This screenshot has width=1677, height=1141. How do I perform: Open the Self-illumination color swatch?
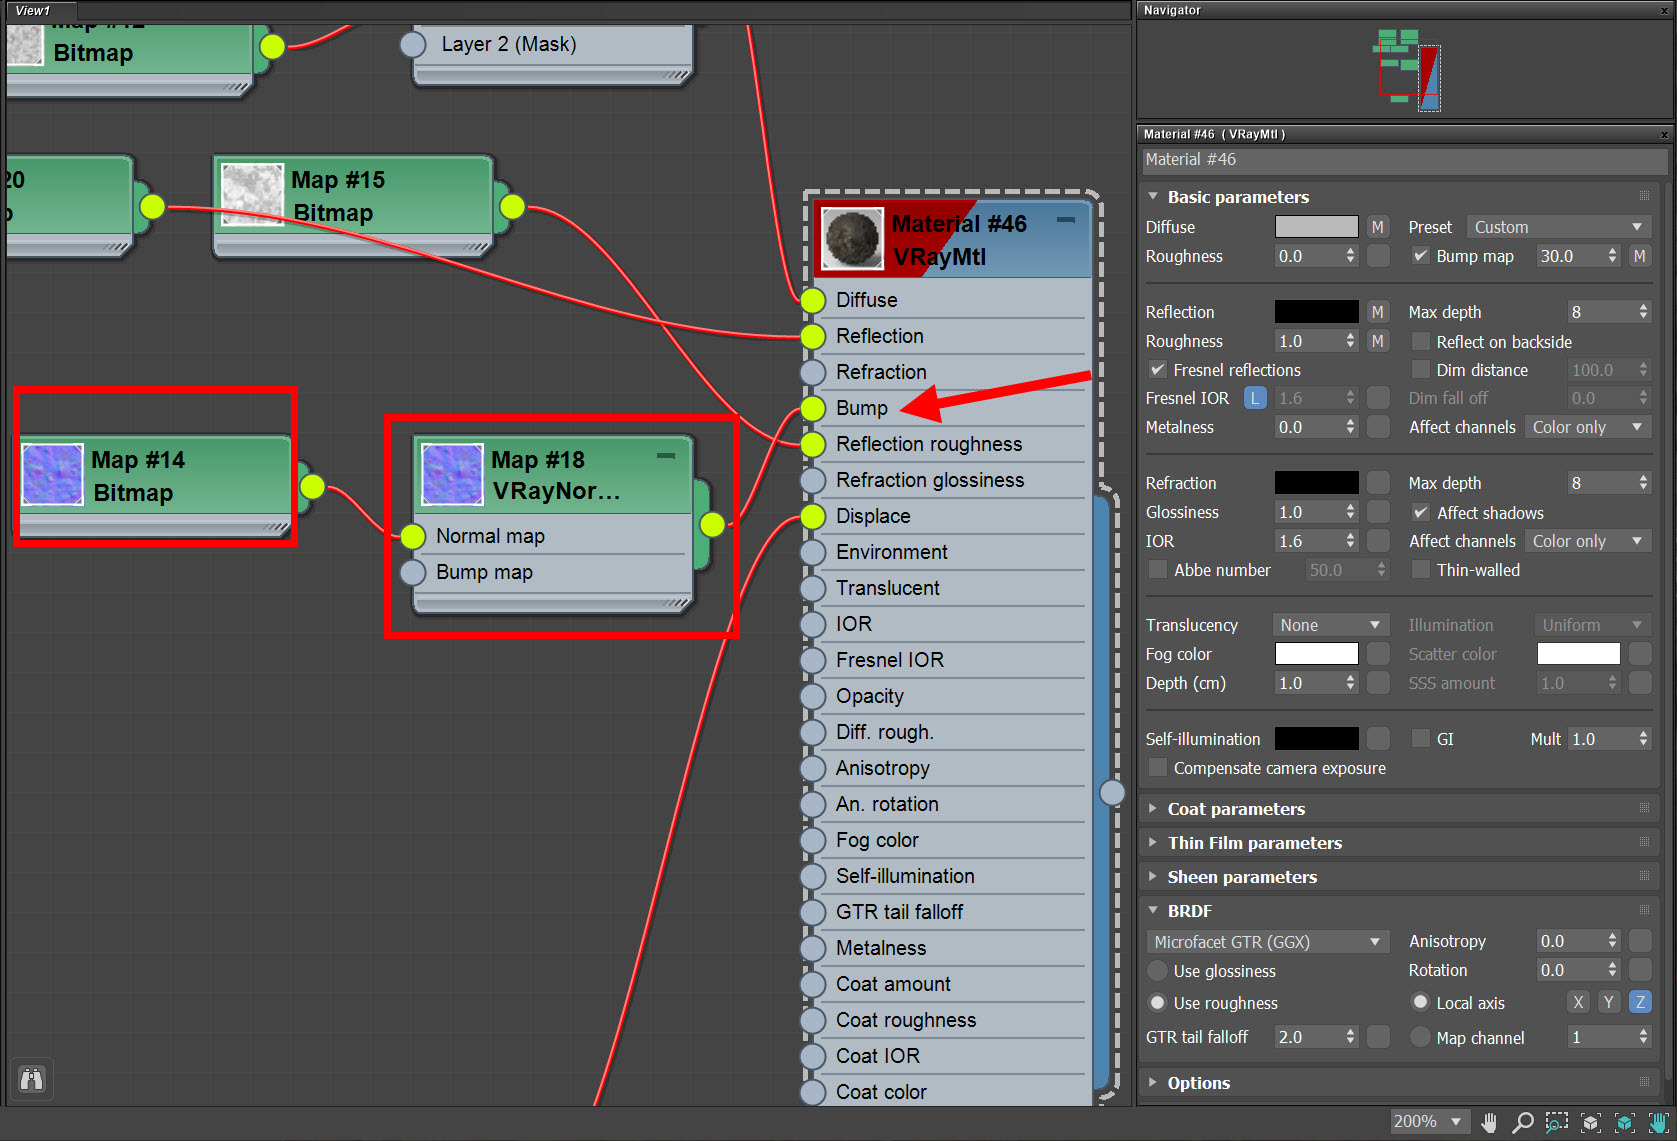point(1316,738)
